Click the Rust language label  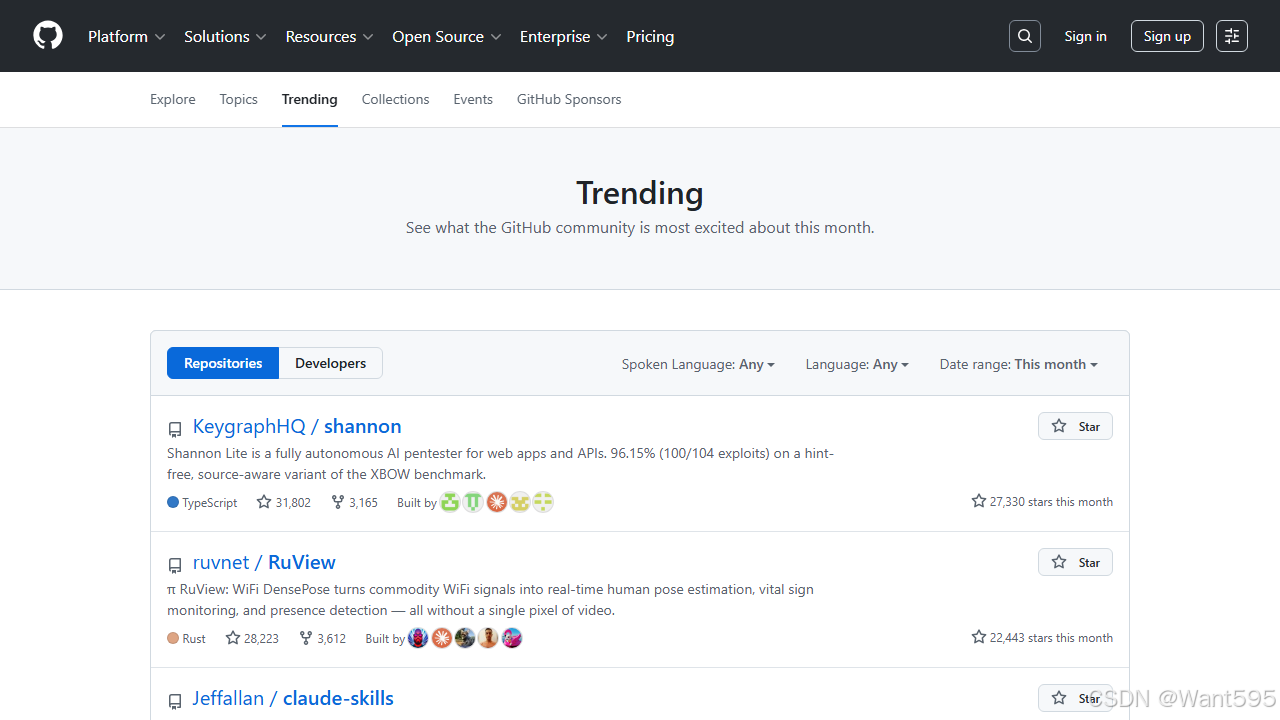[186, 638]
